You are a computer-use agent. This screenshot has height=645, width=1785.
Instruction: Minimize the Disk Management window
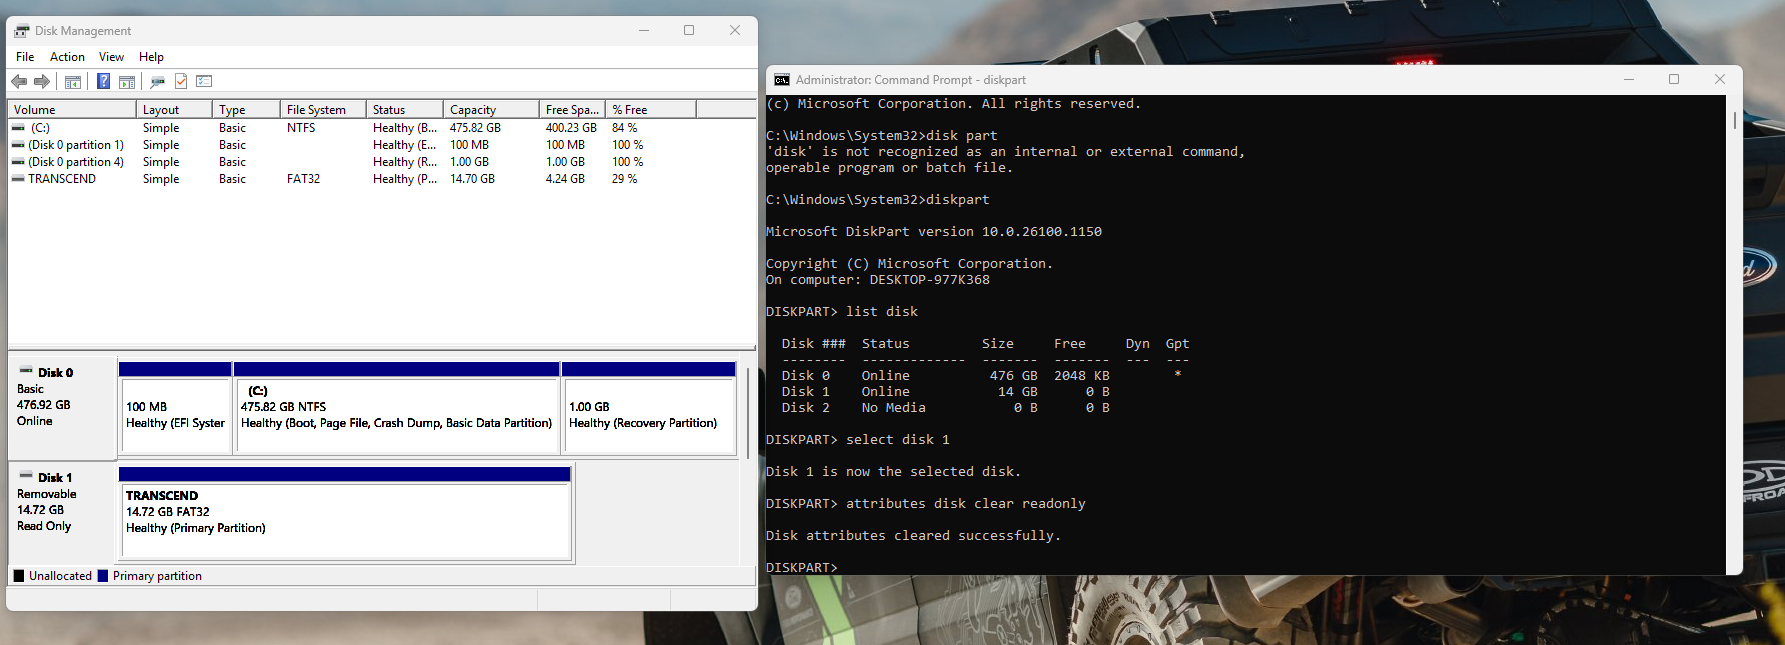[643, 31]
